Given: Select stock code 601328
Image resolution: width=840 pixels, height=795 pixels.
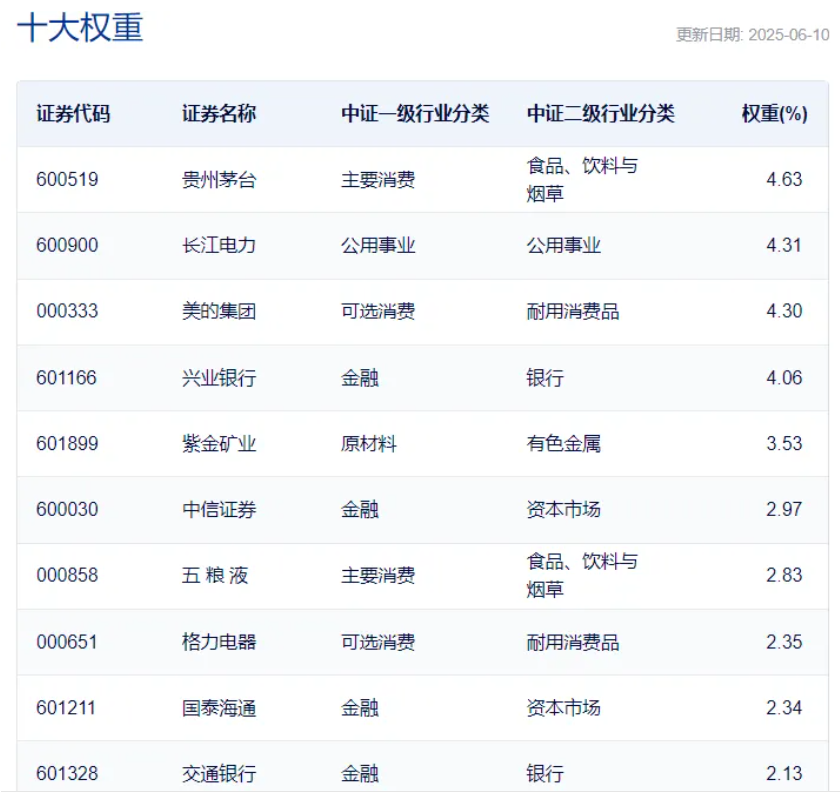Looking at the screenshot, I should (68, 774).
